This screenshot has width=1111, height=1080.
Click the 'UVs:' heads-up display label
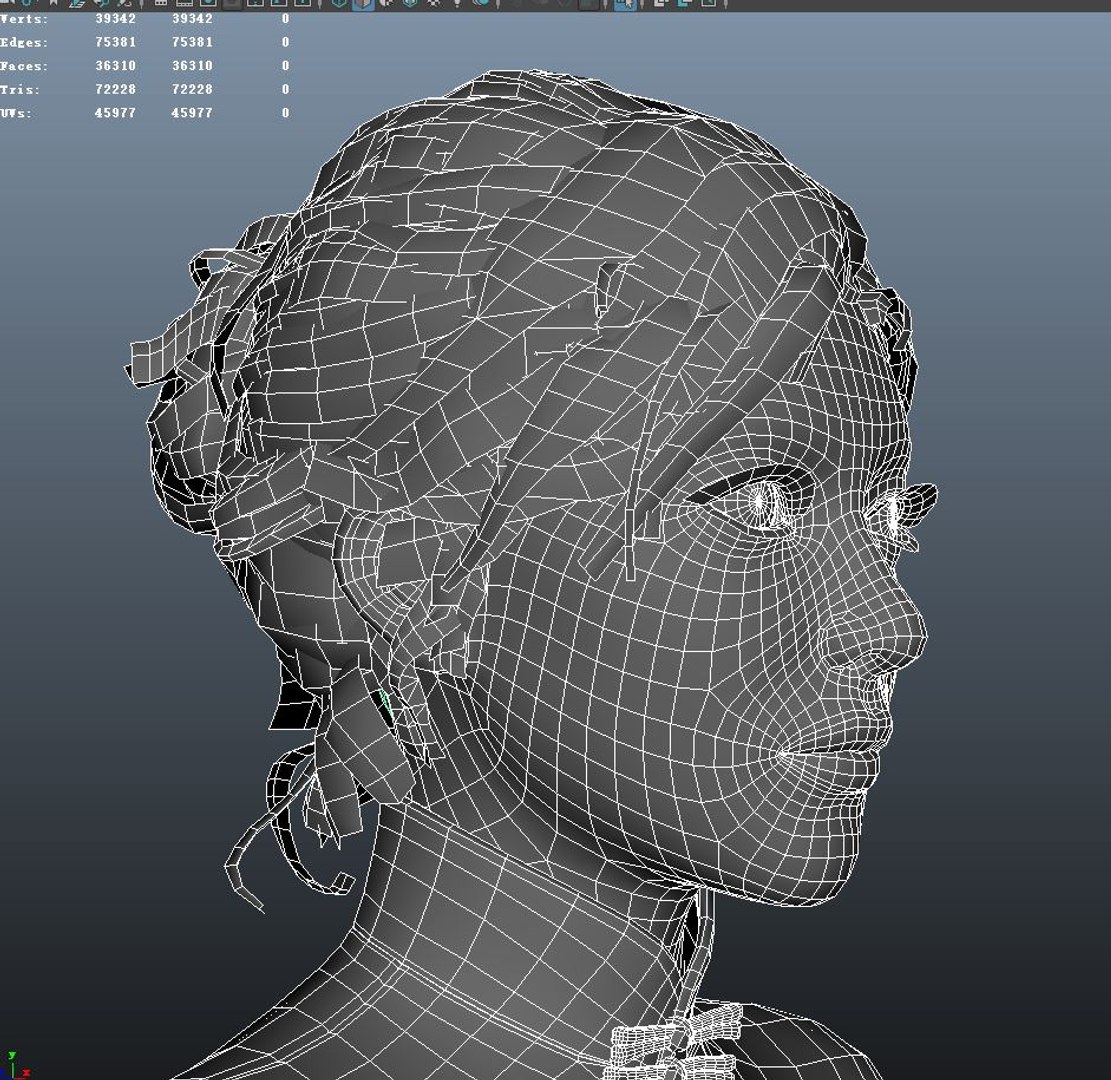click(16, 113)
